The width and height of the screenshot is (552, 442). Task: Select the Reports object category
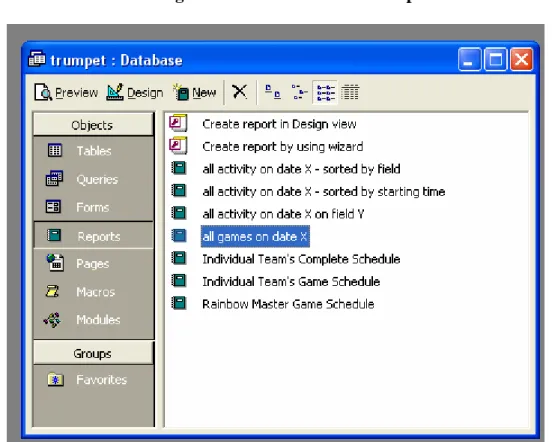[93, 236]
